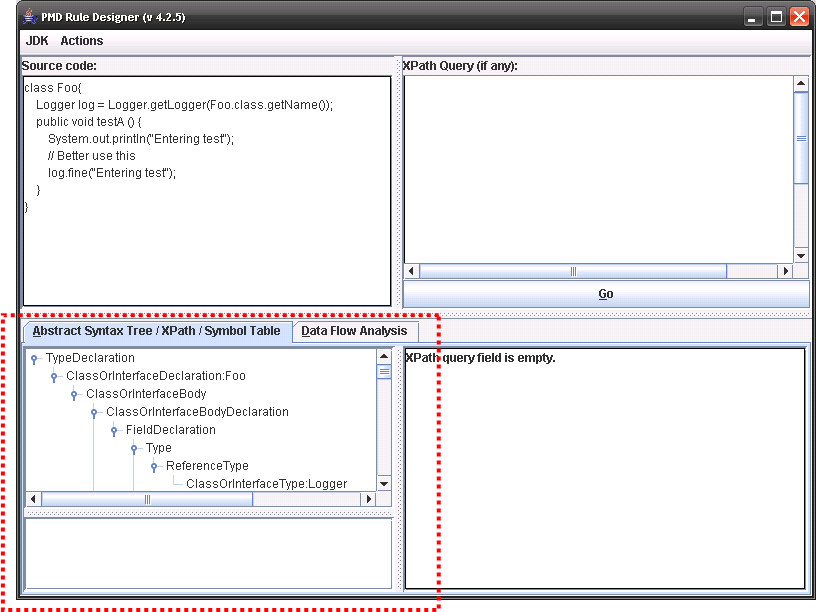Viewport: 816px width, 612px height.
Task: Click the Go button to run the query
Action: click(605, 293)
